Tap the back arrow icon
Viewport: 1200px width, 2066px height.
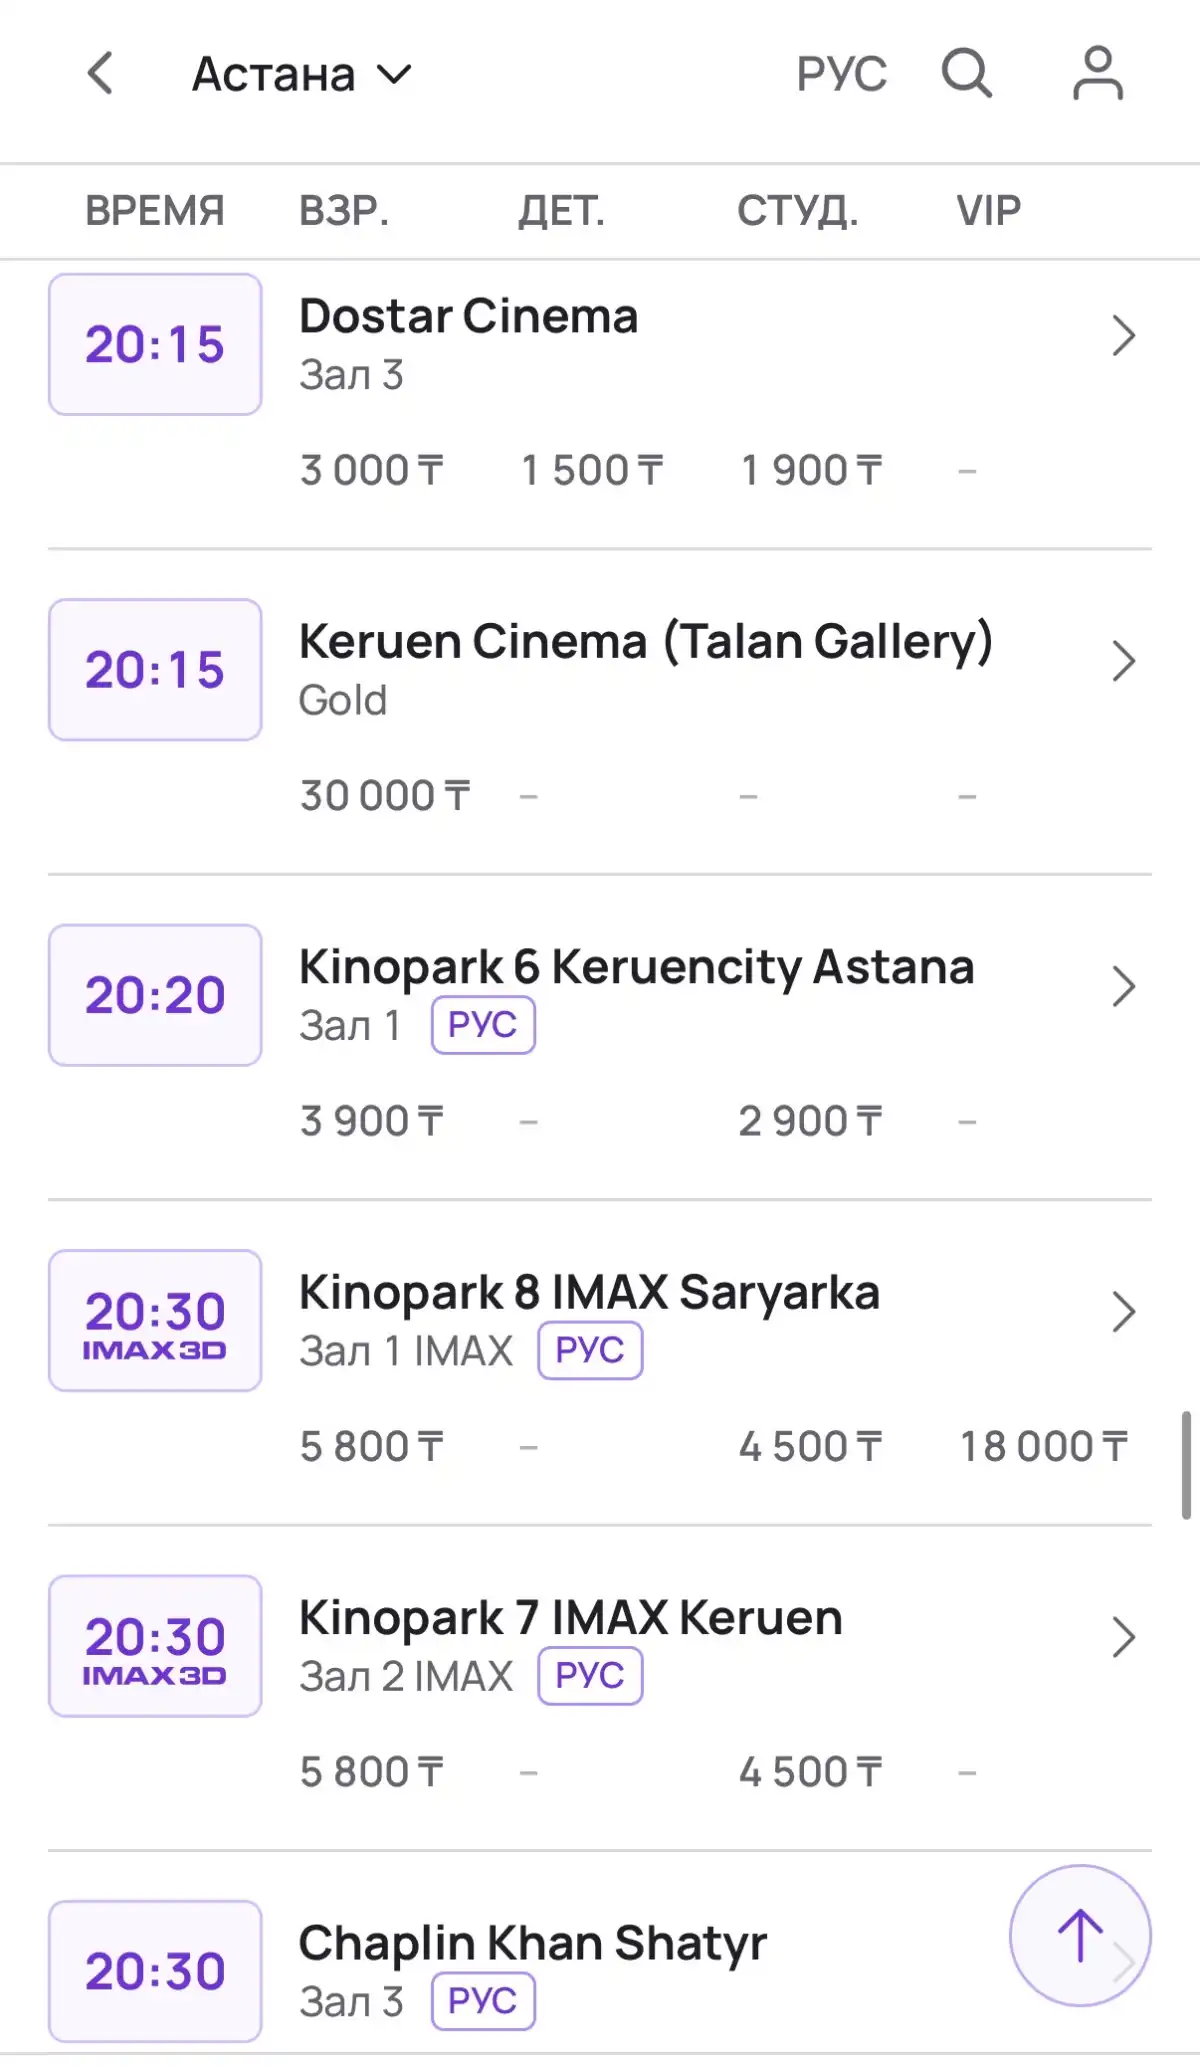100,74
